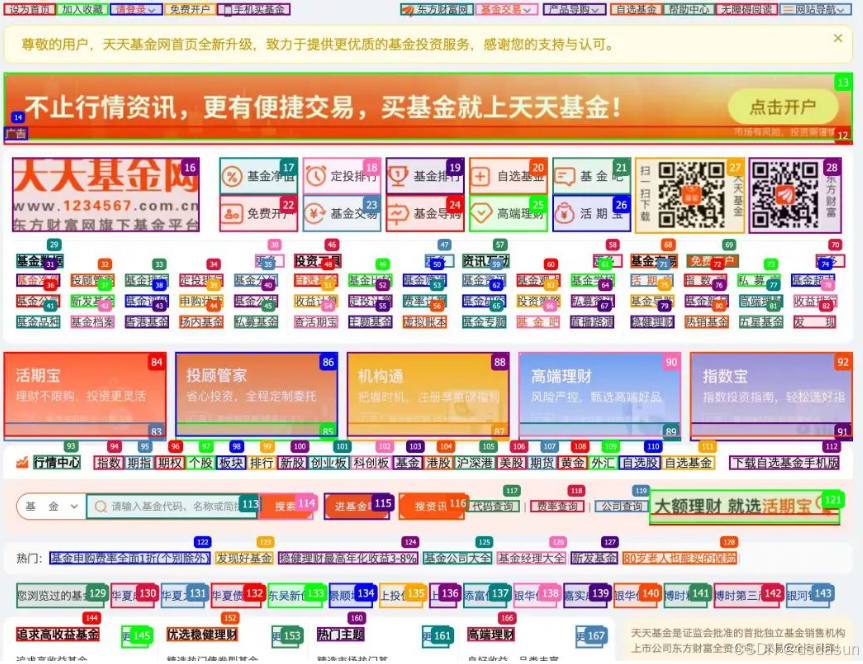Click the plus icon of the 自选基金 tile
The image size is (863, 664).
[480, 177]
